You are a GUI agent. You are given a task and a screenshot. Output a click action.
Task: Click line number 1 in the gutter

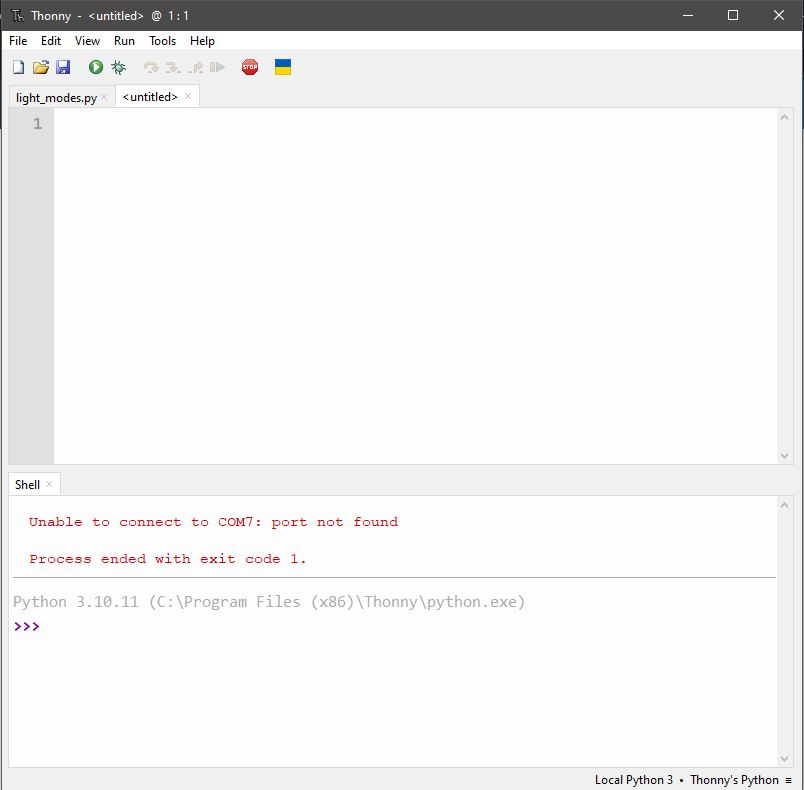pos(37,124)
